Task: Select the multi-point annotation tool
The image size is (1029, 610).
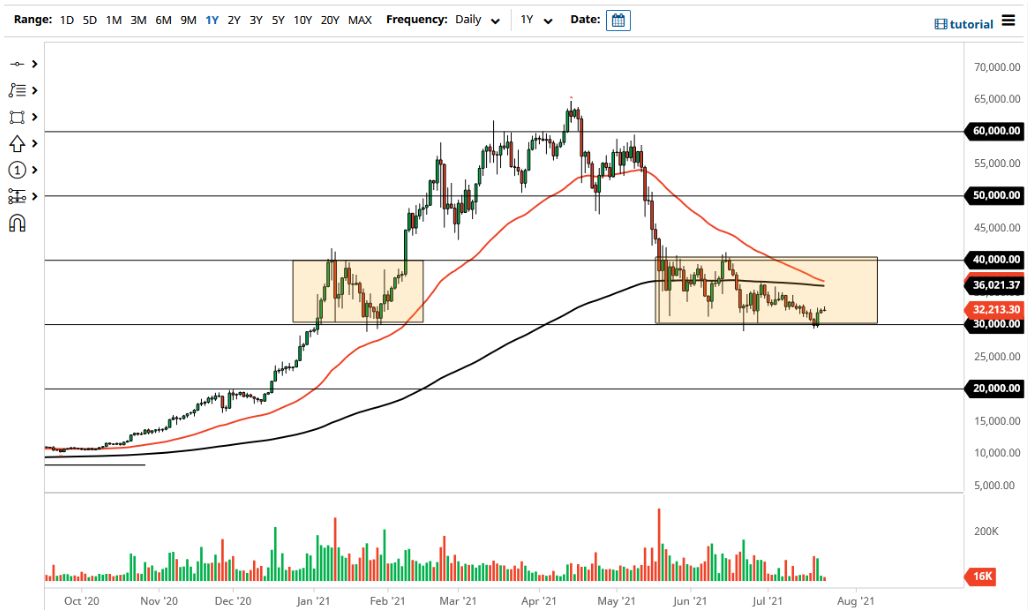Action: pyautogui.click(x=15, y=90)
